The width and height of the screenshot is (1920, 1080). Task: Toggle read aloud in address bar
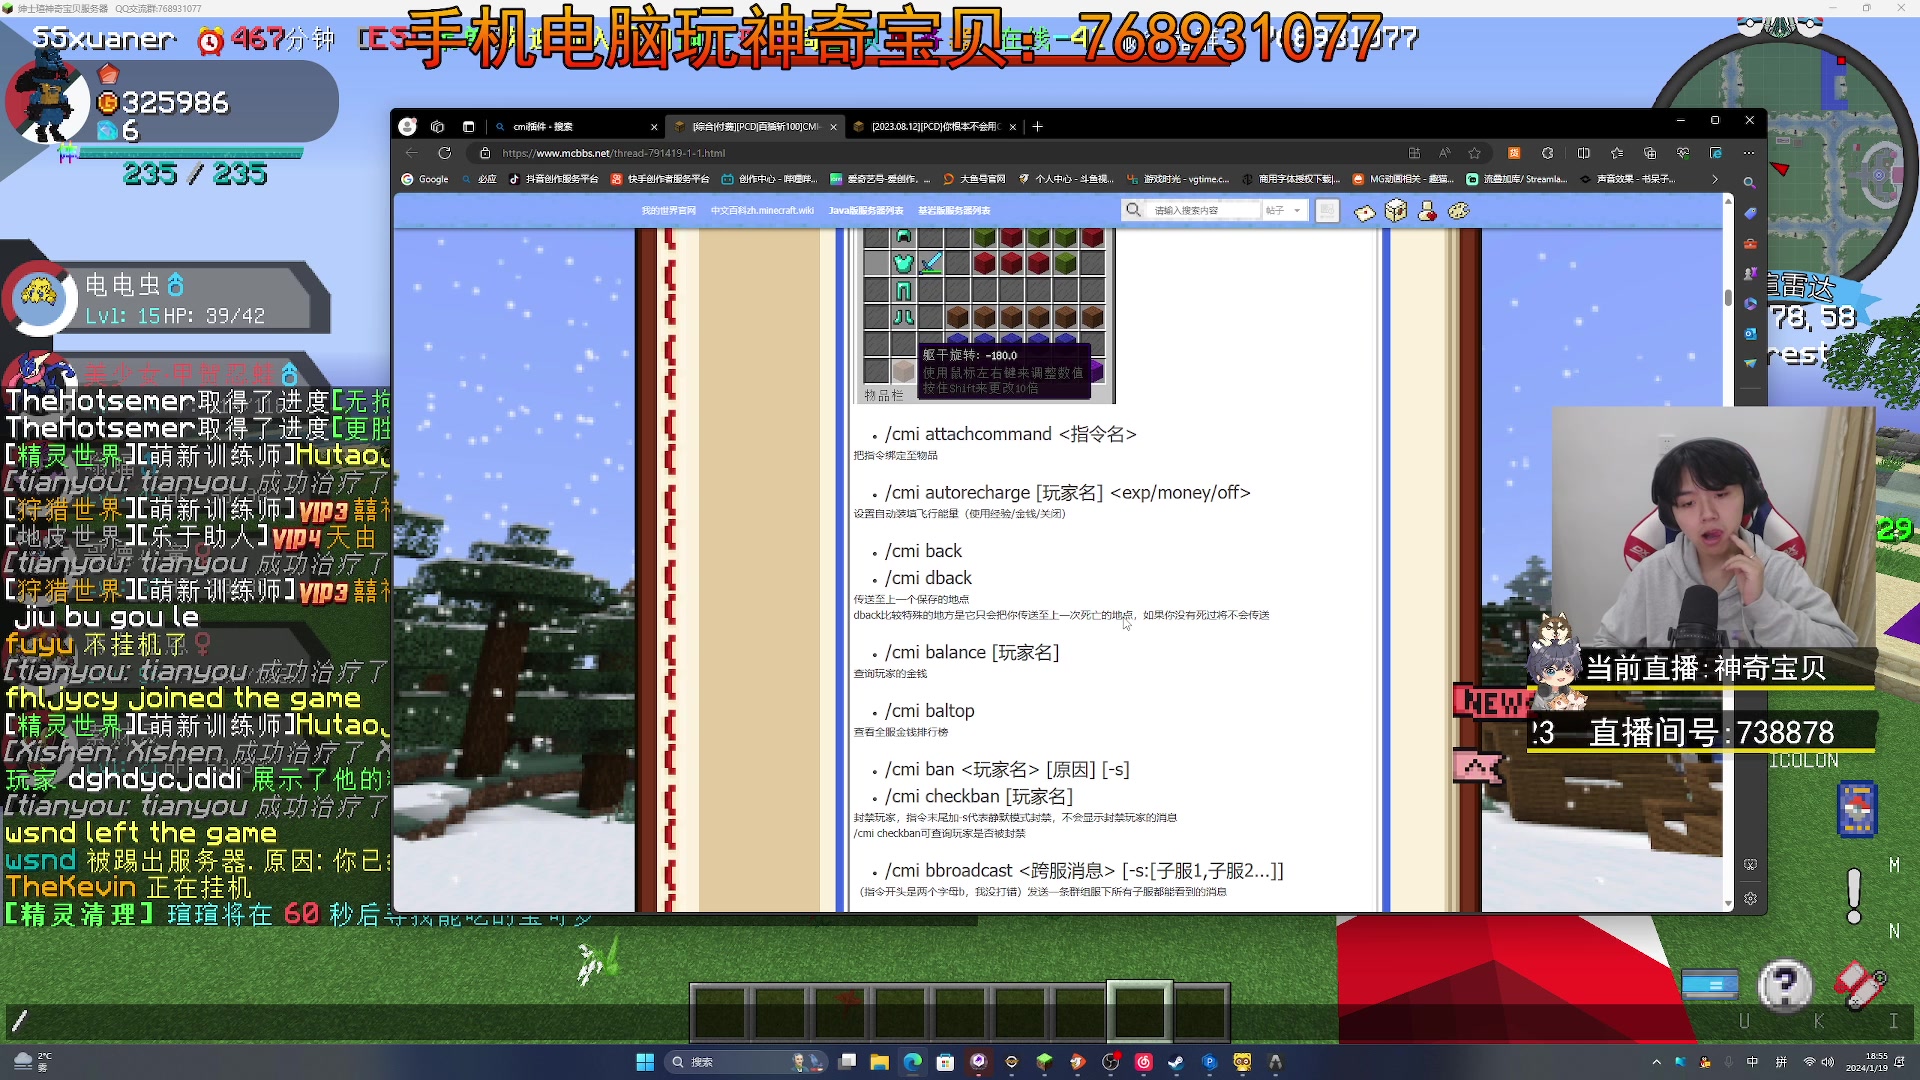[x=1444, y=153]
